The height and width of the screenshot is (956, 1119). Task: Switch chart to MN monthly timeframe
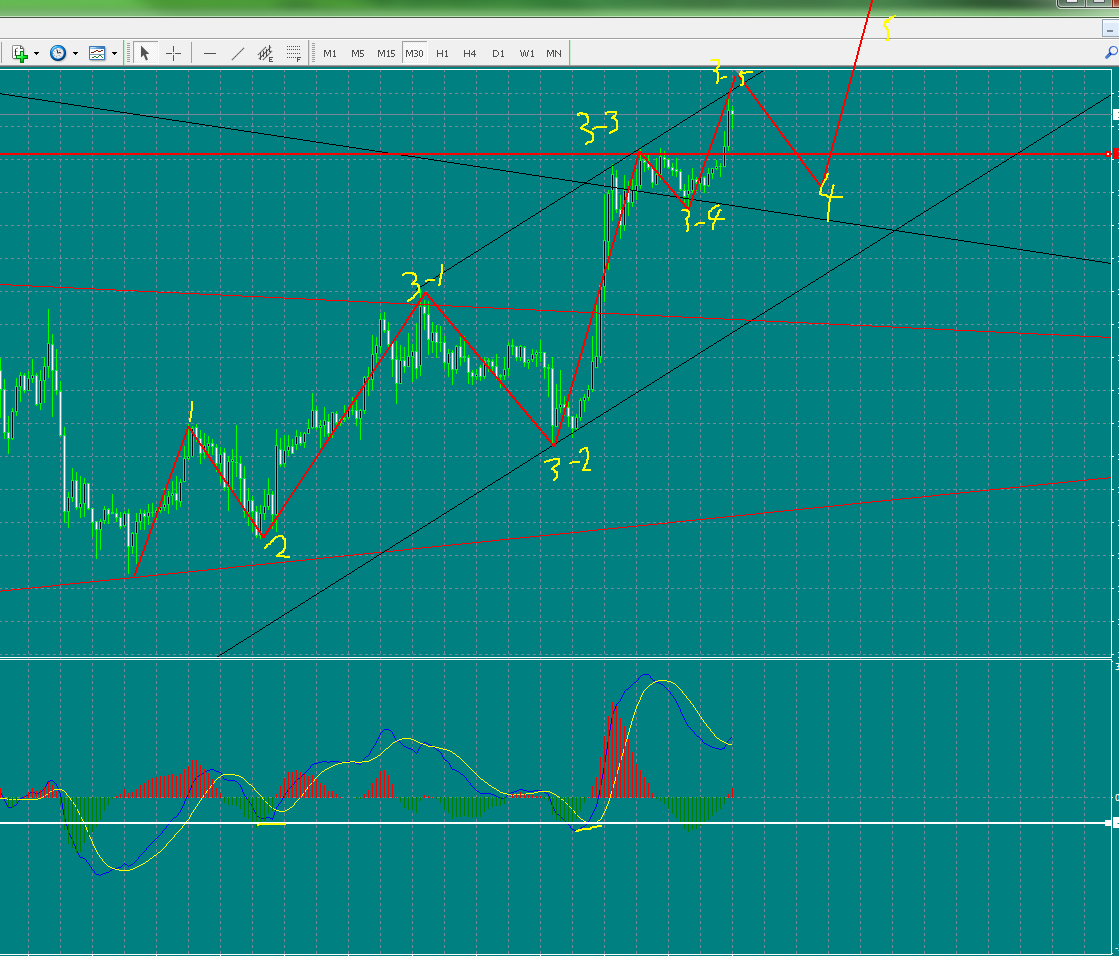(554, 54)
